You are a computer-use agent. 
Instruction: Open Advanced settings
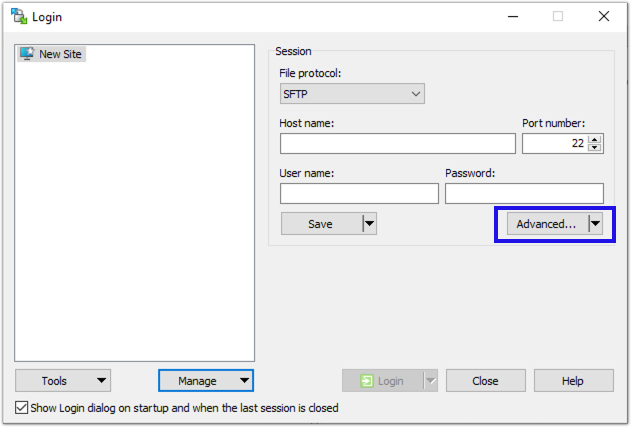pos(547,224)
